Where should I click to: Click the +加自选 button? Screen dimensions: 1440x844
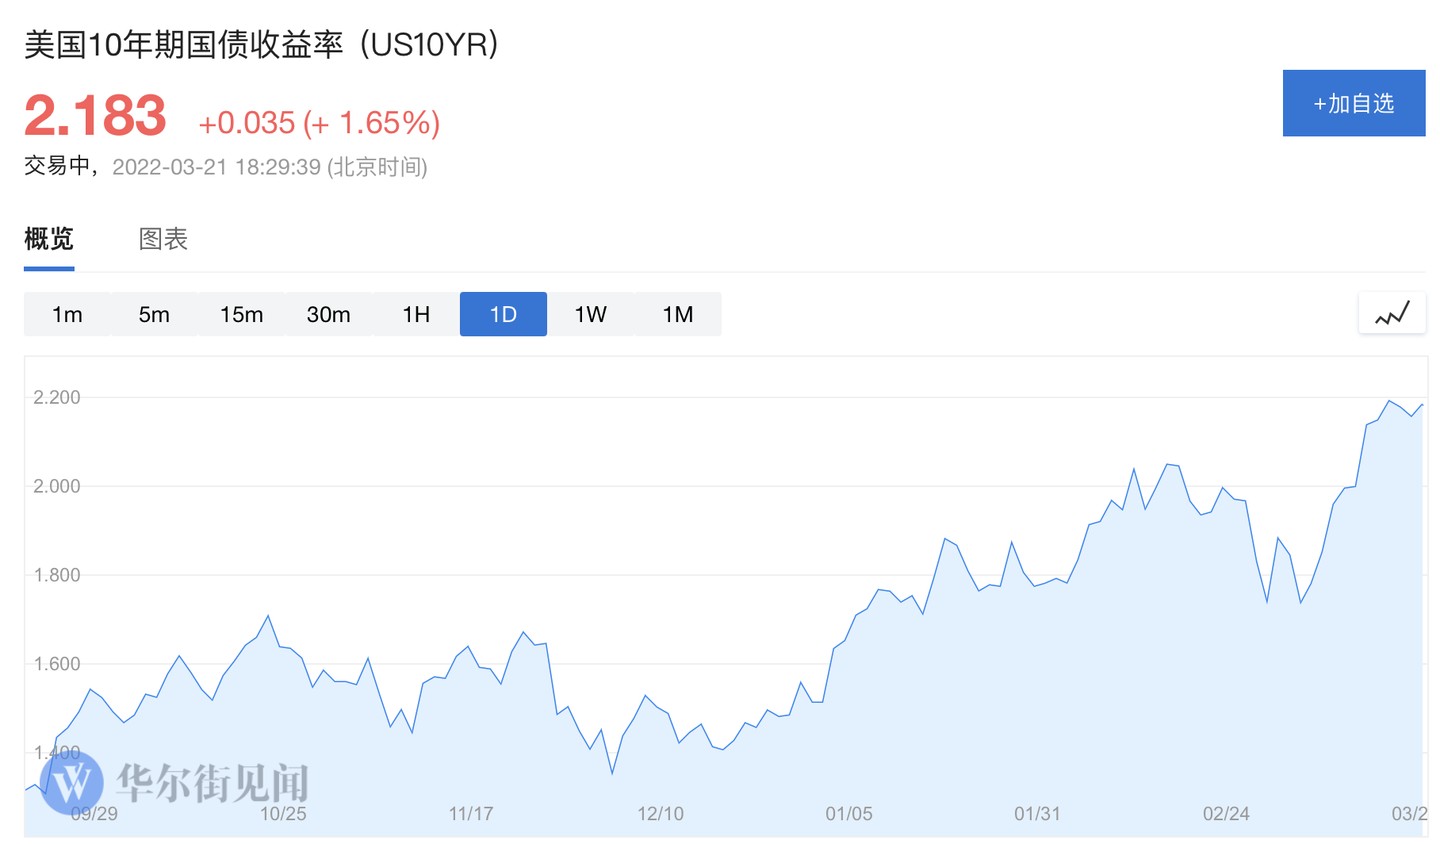[1353, 103]
